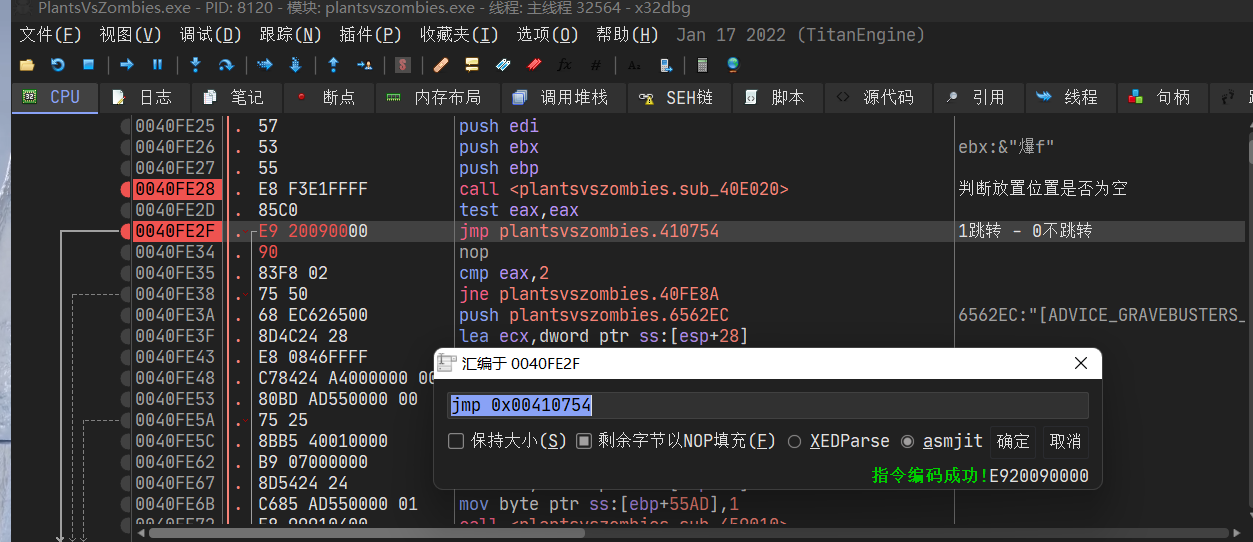
Task: Step over with the curved arrow icon
Action: (226, 65)
